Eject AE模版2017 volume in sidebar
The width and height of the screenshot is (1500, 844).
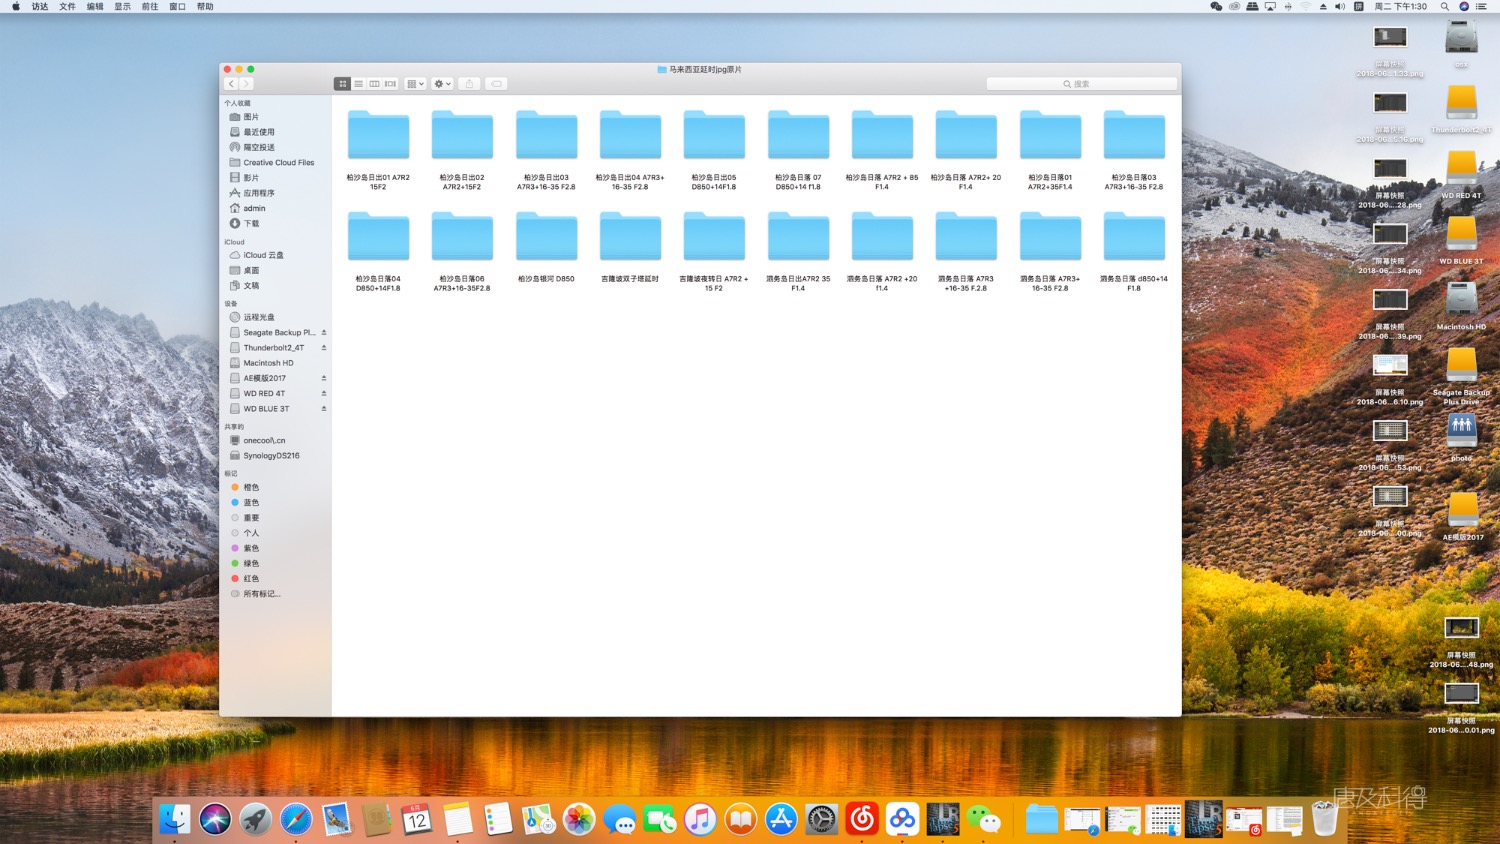[x=324, y=378]
